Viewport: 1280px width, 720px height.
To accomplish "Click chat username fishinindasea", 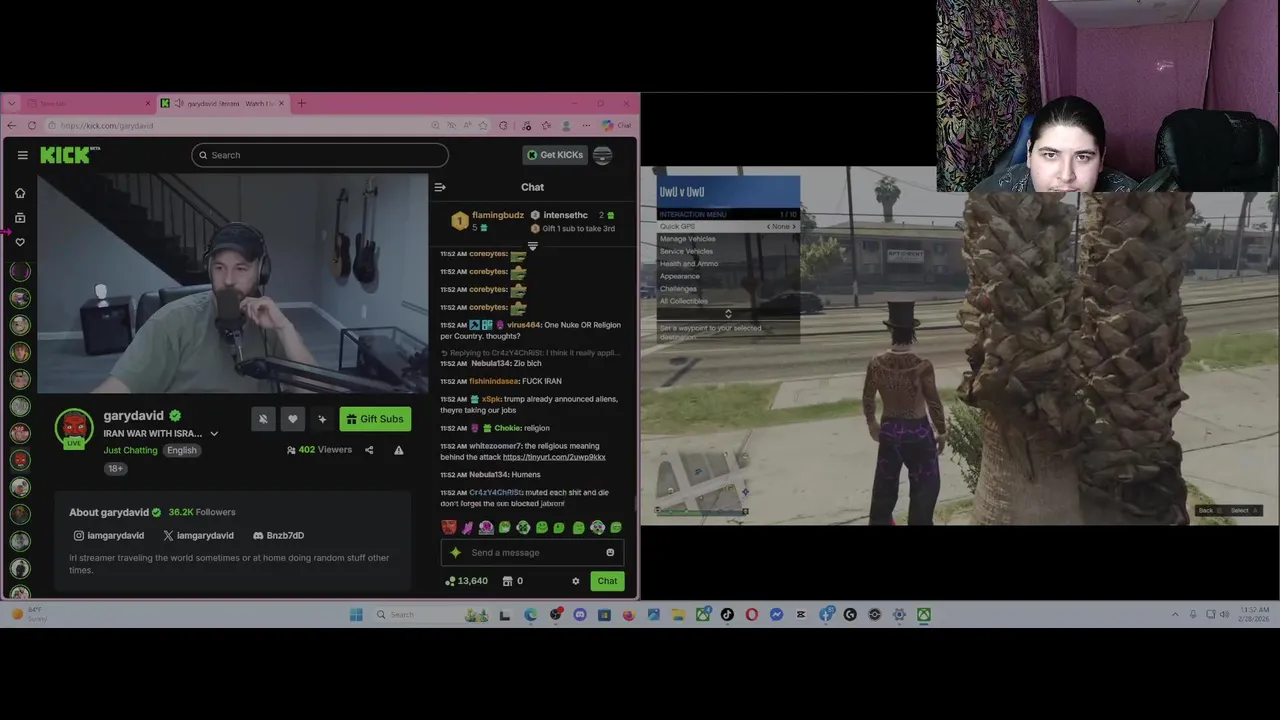I will [494, 381].
